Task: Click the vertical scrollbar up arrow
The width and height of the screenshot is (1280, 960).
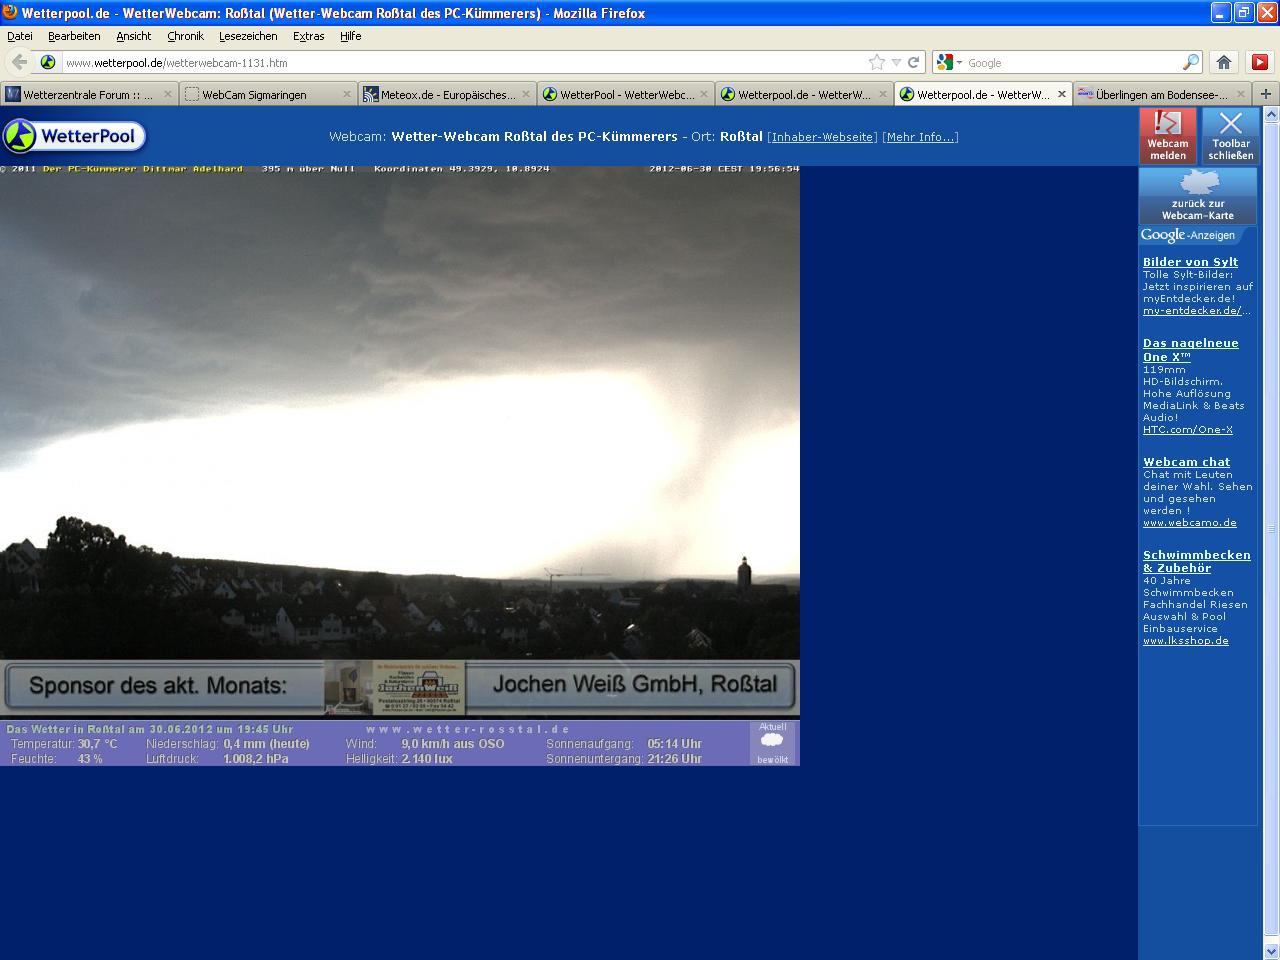Action: click(1271, 114)
